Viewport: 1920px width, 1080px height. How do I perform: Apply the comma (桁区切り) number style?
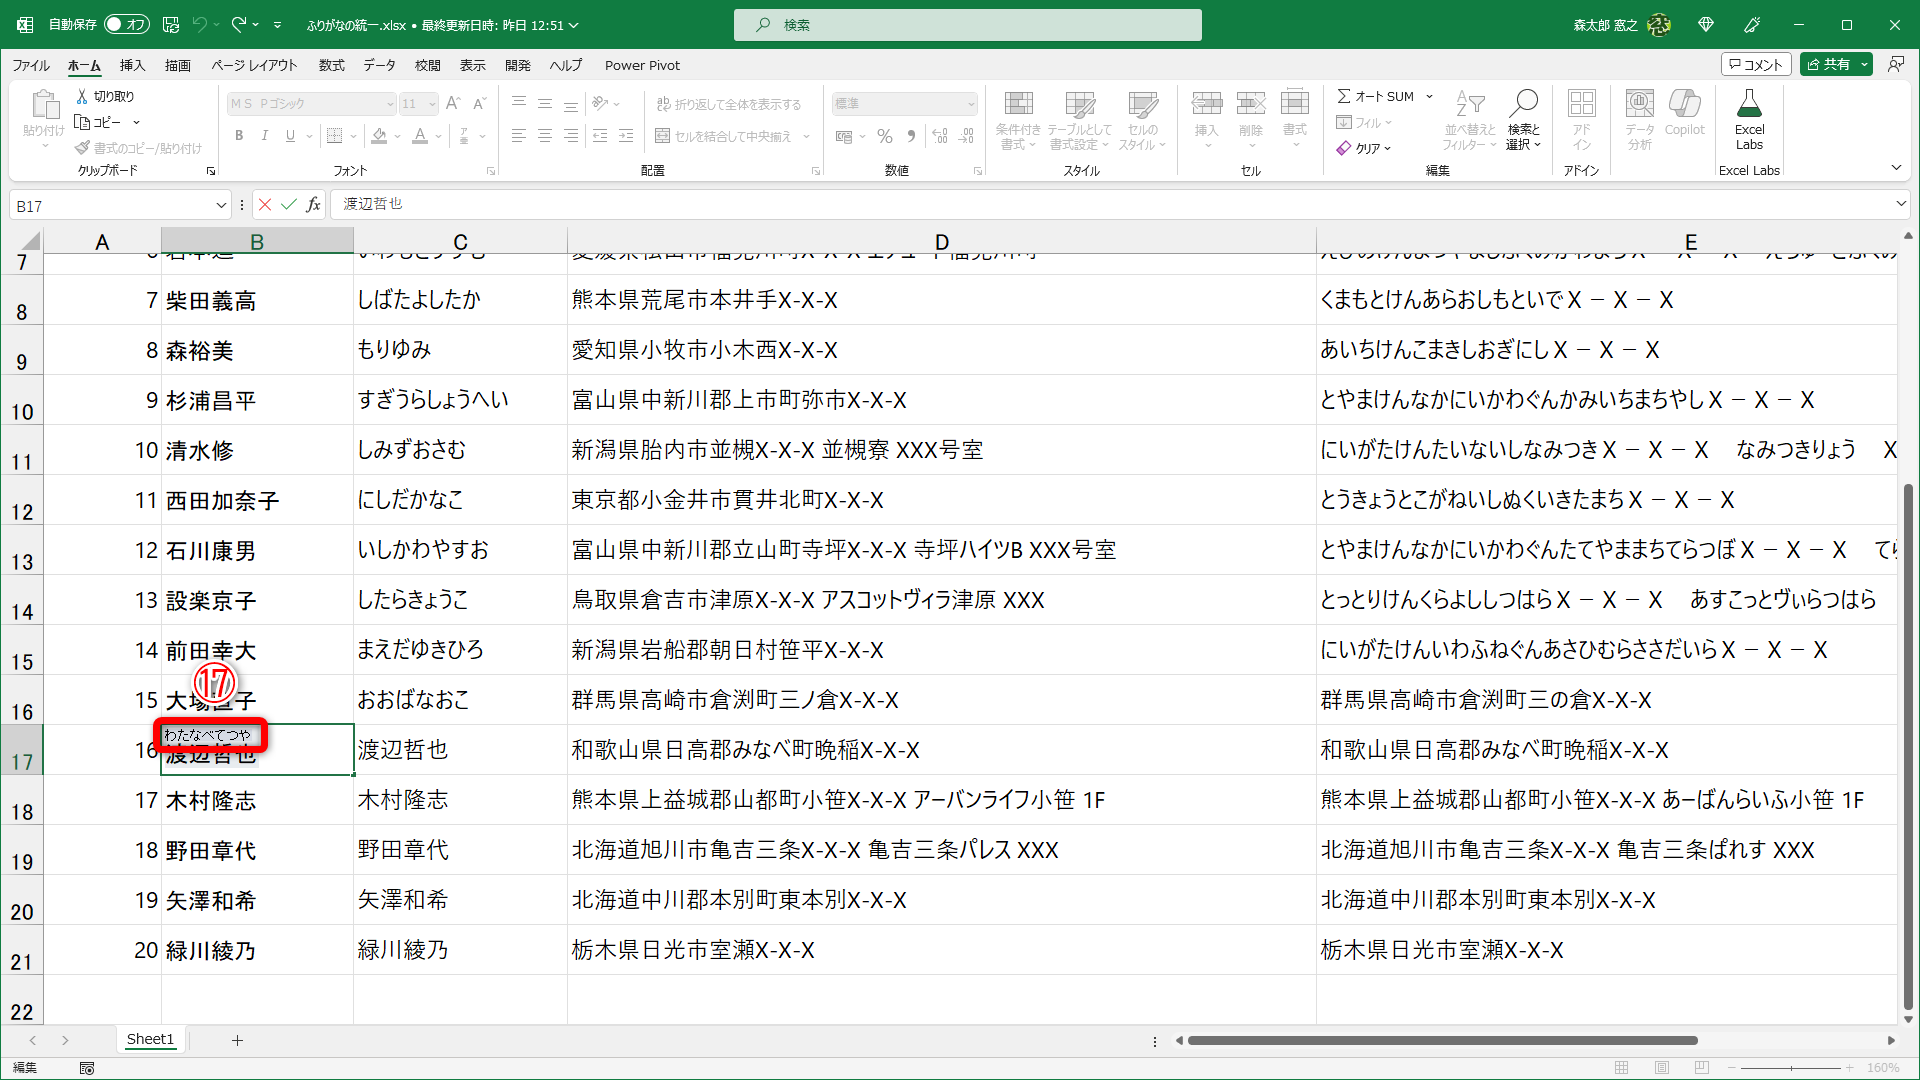[911, 137]
